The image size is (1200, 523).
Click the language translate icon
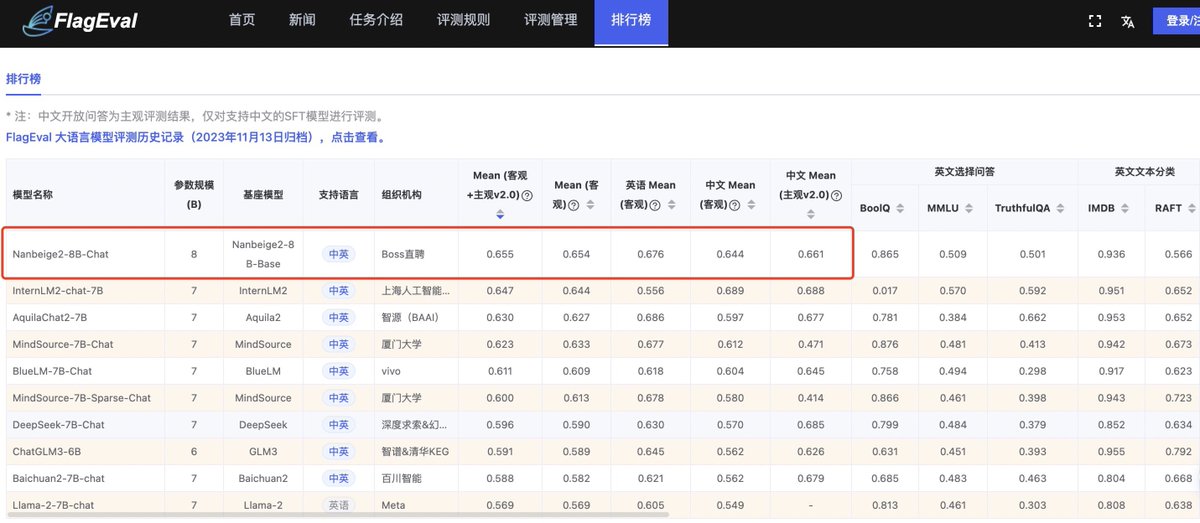point(1128,21)
